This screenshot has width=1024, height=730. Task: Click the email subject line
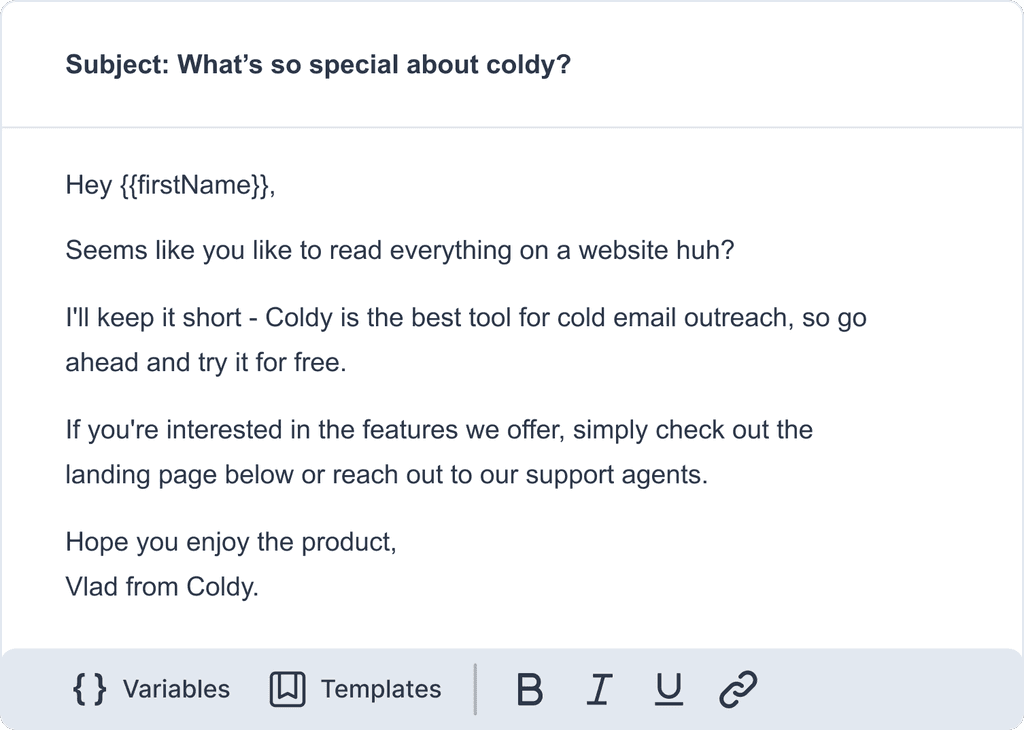point(318,64)
